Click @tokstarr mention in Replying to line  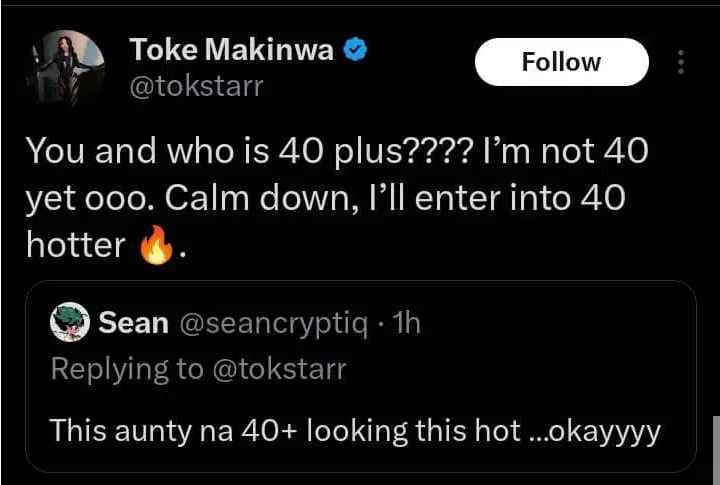click(x=280, y=369)
